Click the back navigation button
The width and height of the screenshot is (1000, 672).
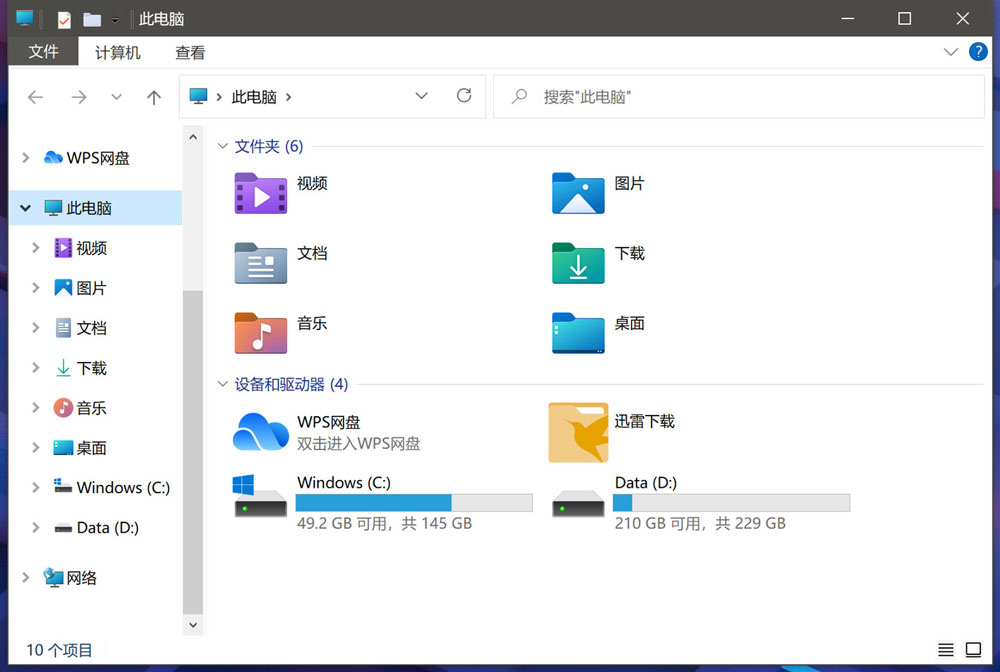pos(35,96)
